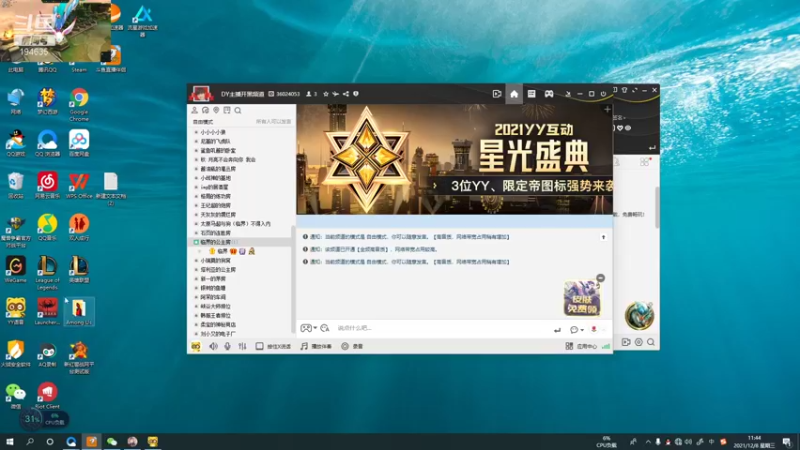Image resolution: width=800 pixels, height=450 pixels.
Task: Favorite the channel with the star icon
Action: [326, 94]
